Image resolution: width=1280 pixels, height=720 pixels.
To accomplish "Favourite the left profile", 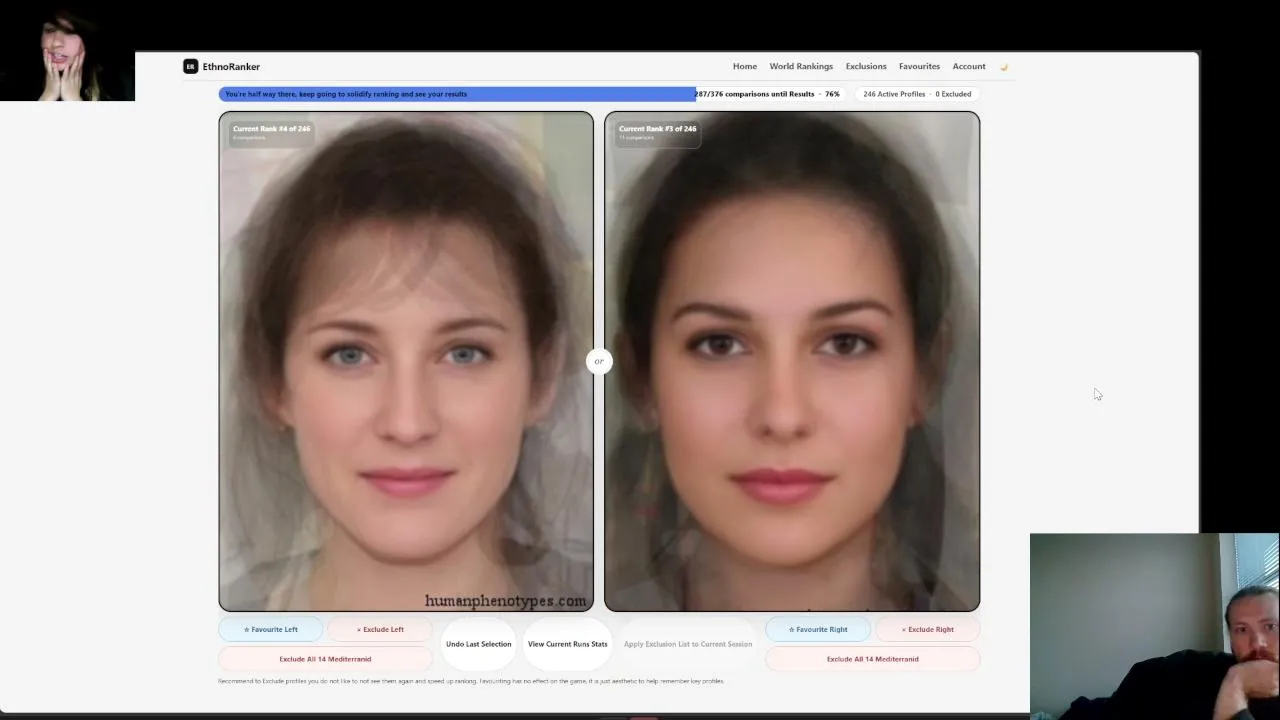I will coord(271,629).
